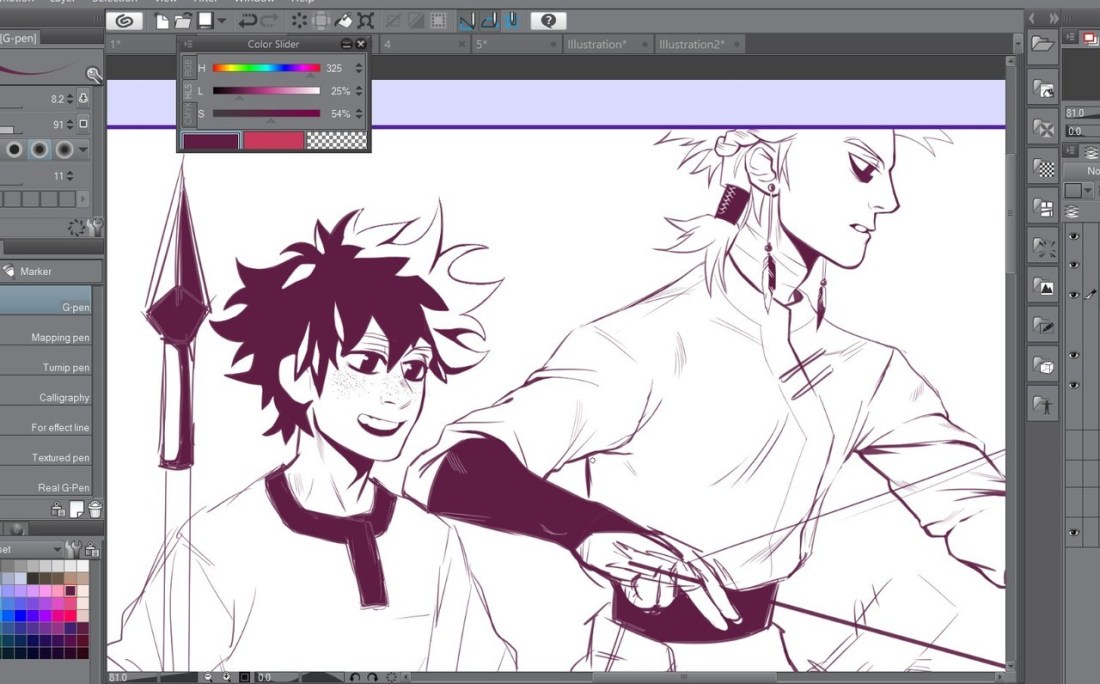Open 3D material folder icon

pyautogui.click(x=1043, y=366)
